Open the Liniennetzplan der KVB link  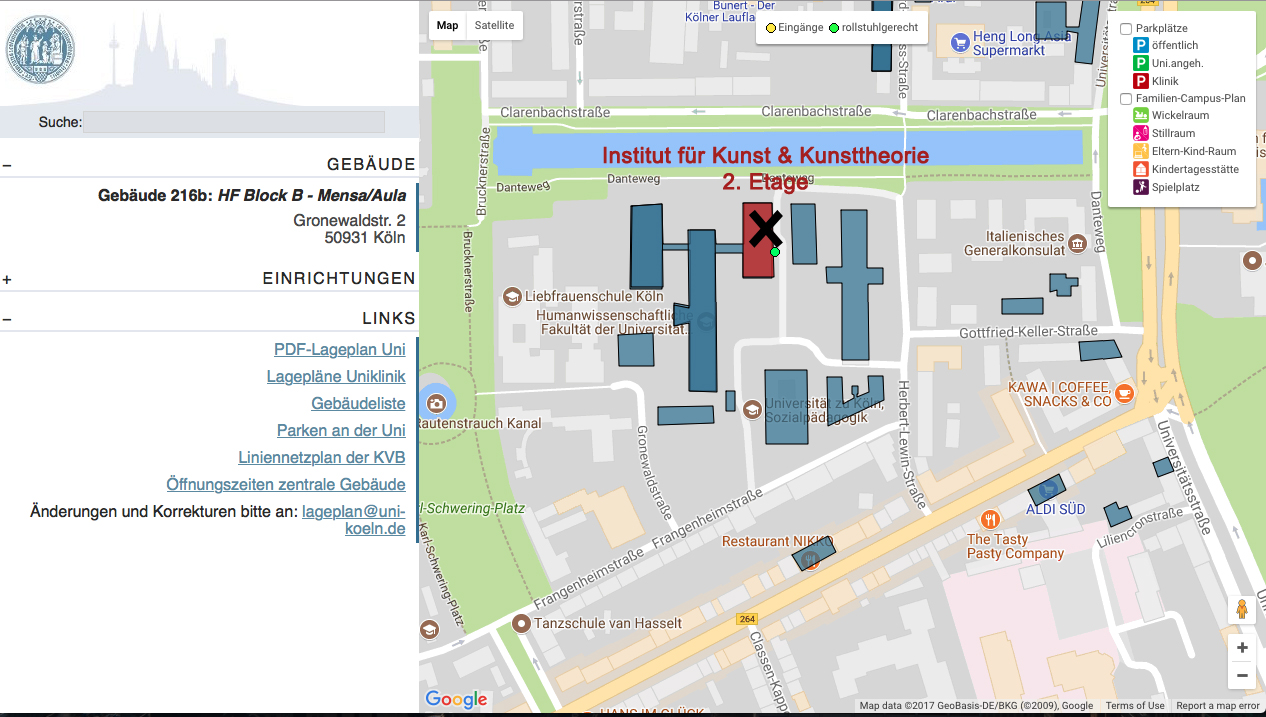(322, 458)
